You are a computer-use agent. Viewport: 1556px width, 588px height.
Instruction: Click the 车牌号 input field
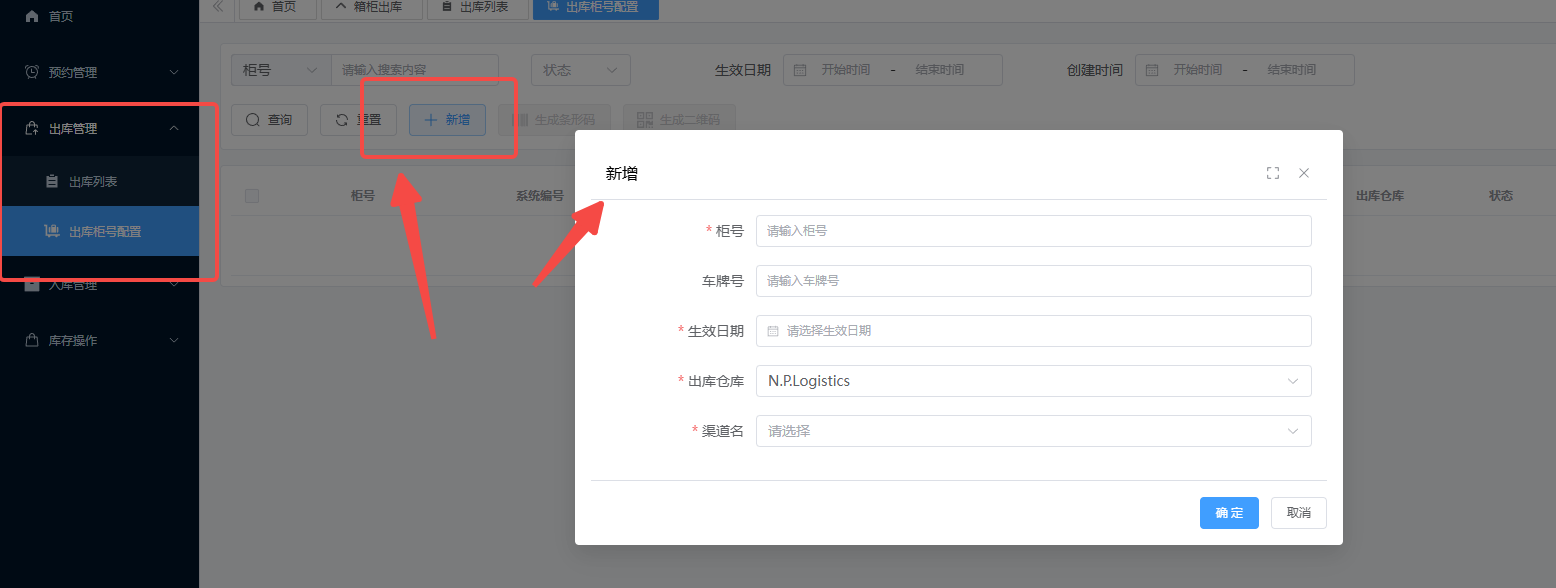click(x=1033, y=281)
